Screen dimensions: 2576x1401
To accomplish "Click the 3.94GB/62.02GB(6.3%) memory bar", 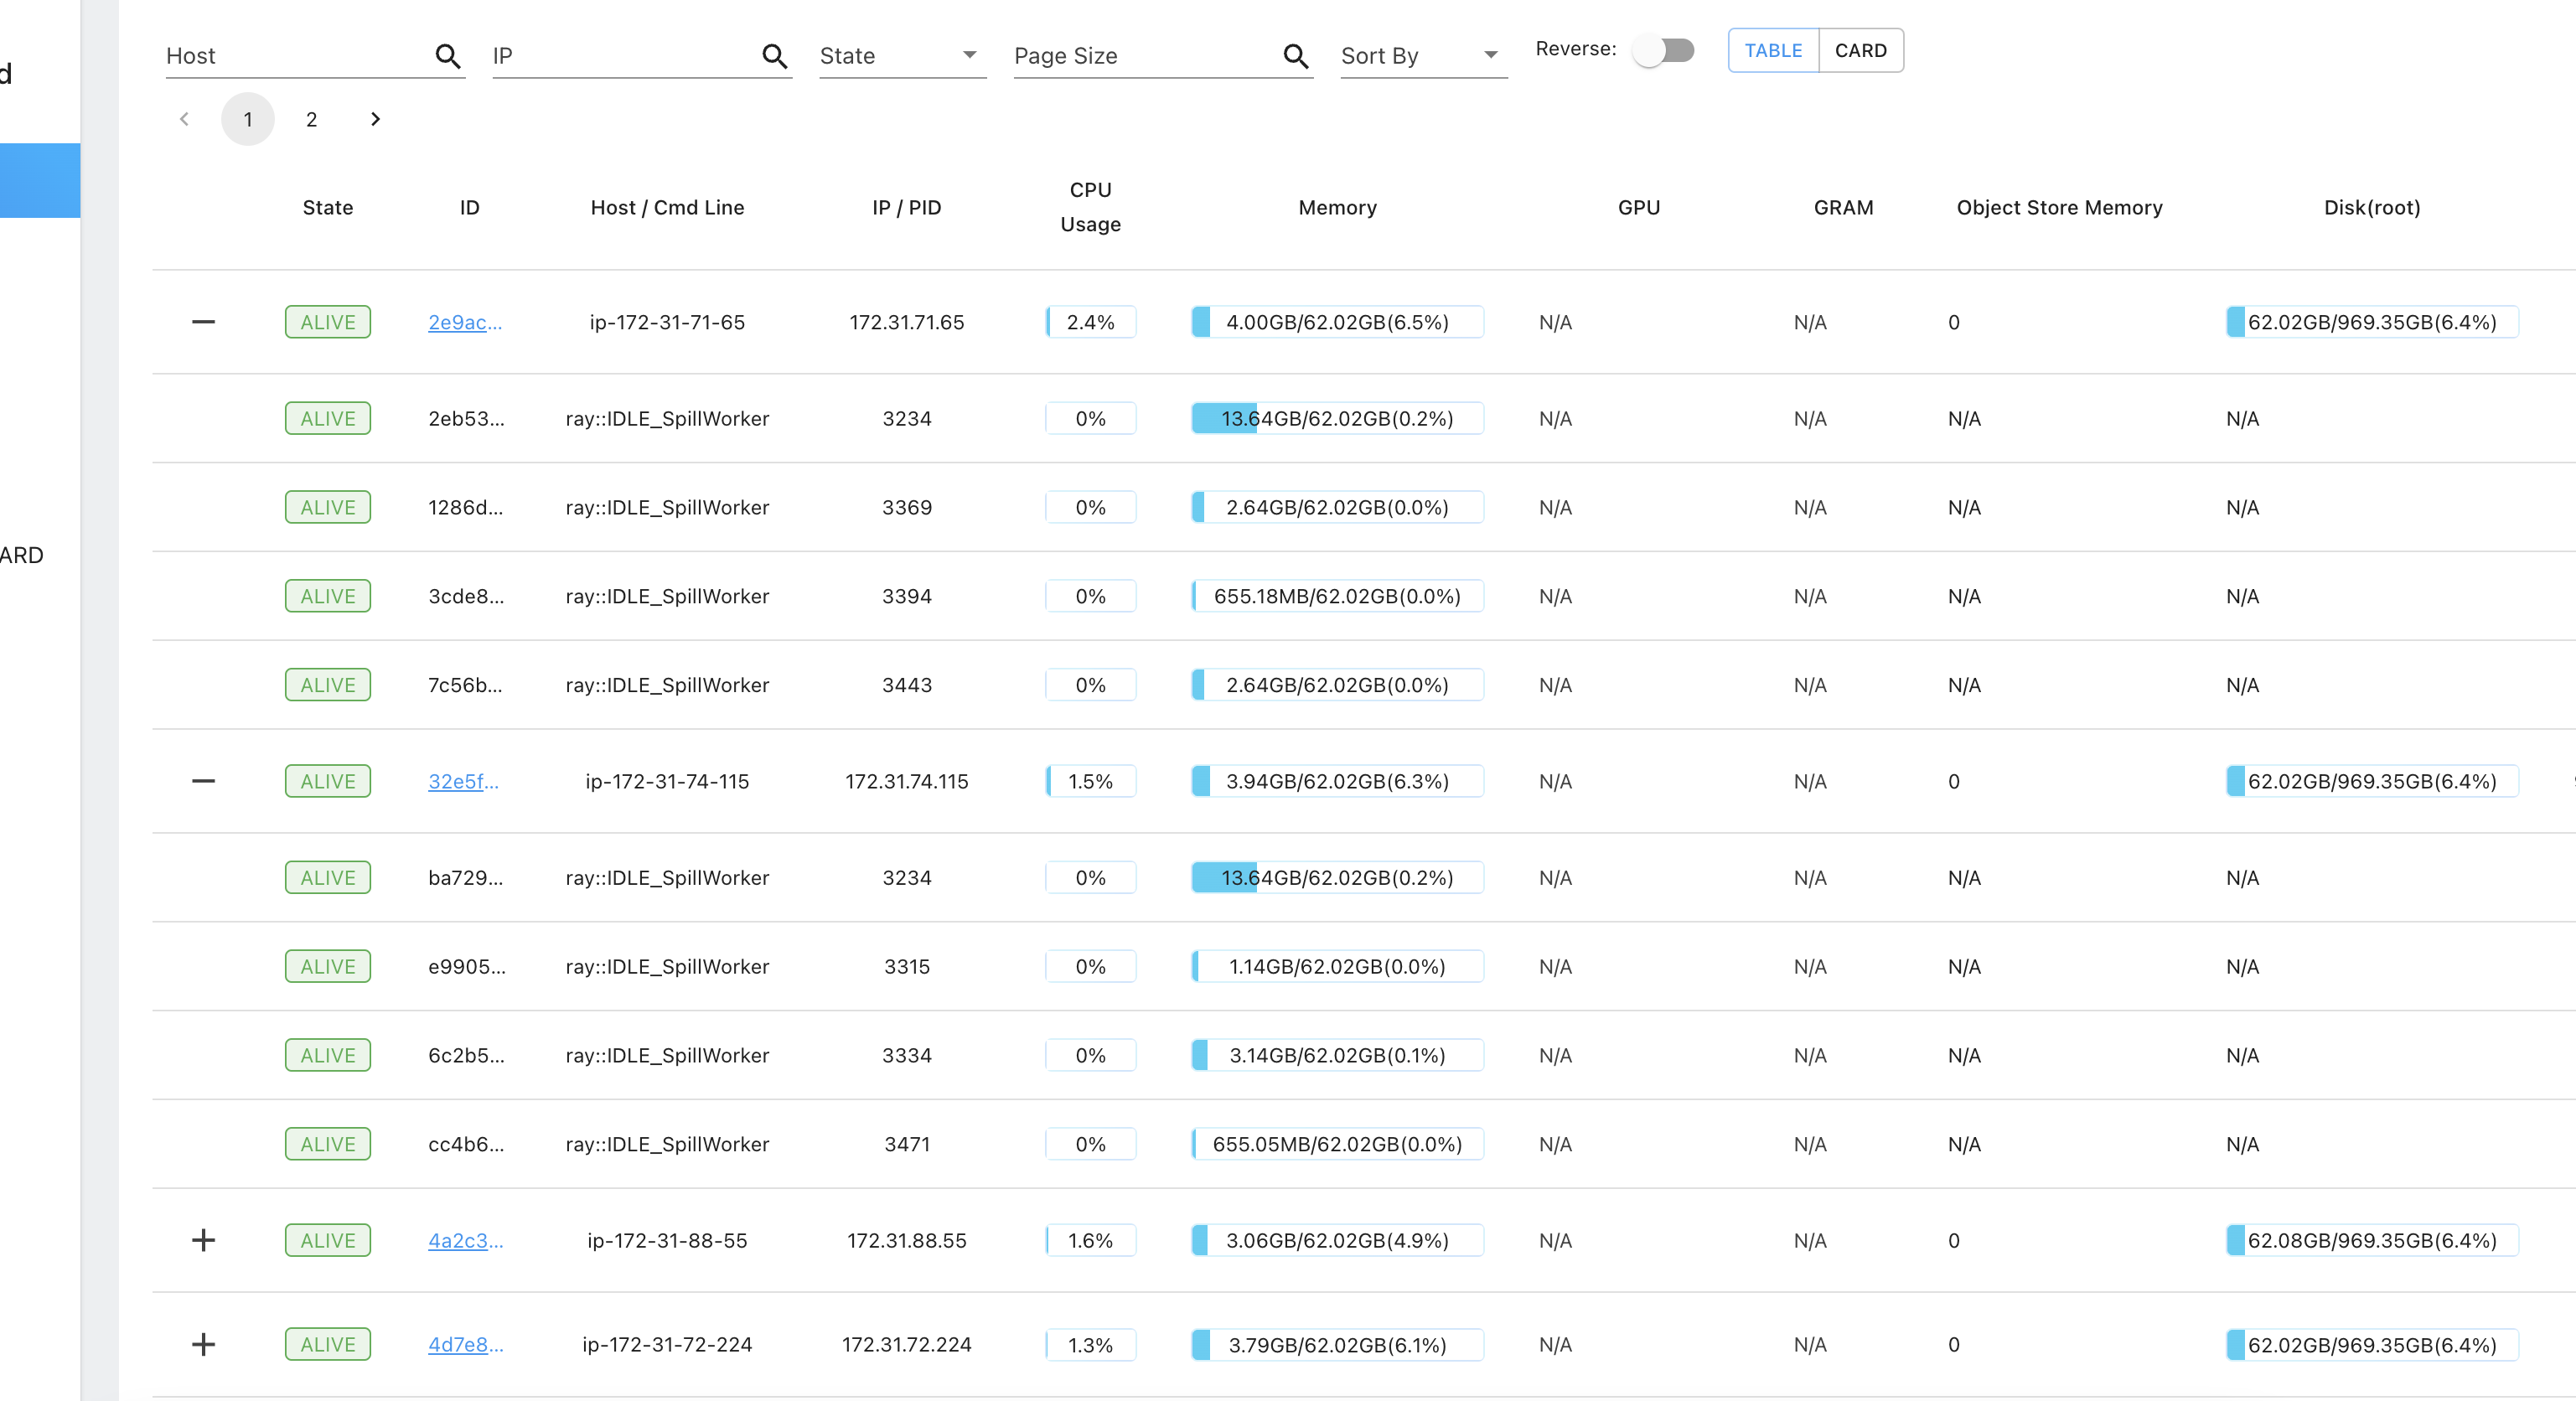I will [x=1337, y=781].
